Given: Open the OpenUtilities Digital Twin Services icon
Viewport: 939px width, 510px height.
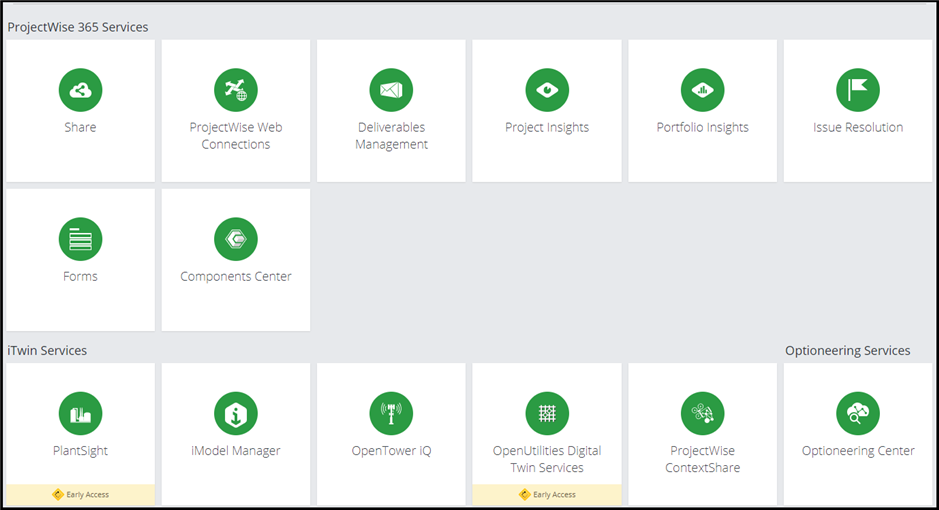Looking at the screenshot, I should (x=547, y=414).
